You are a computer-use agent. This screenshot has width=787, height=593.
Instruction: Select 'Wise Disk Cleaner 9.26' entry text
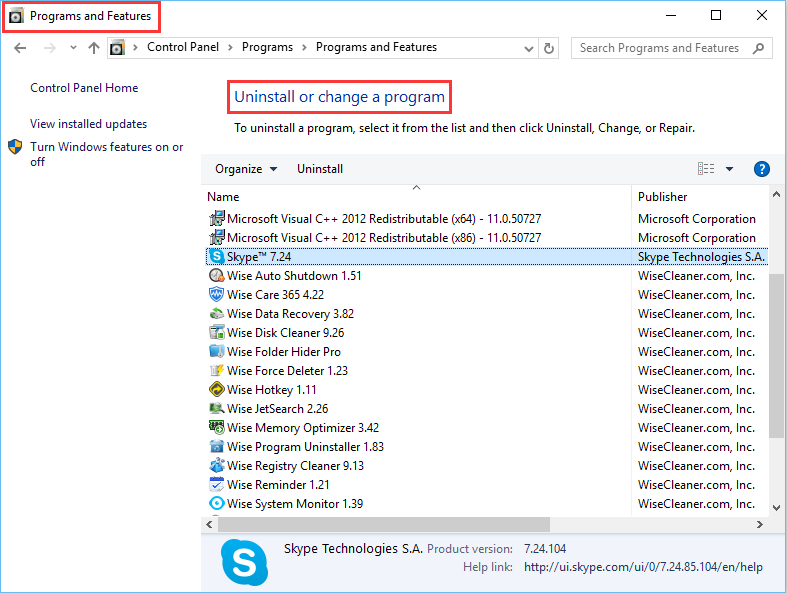pyautogui.click(x=286, y=333)
